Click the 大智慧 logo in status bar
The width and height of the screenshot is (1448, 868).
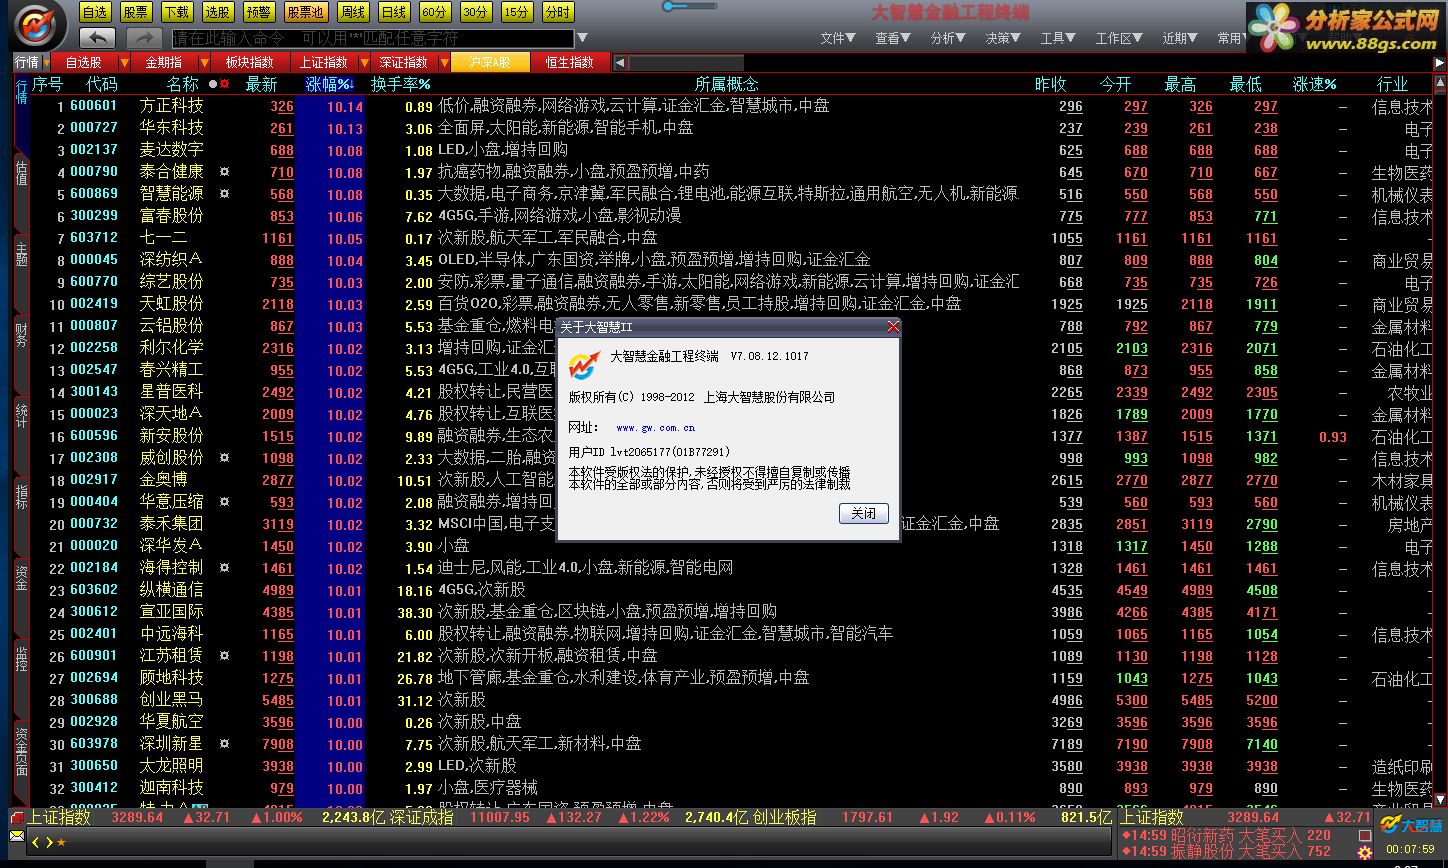coord(1411,825)
